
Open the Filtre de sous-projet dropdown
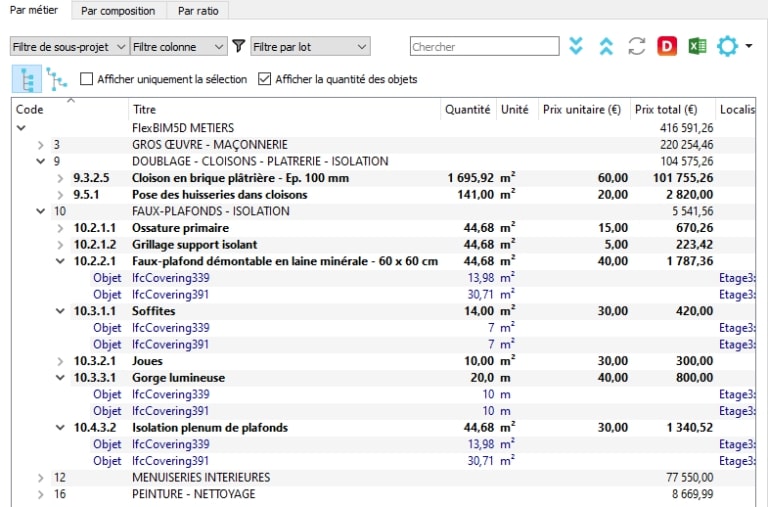point(70,47)
